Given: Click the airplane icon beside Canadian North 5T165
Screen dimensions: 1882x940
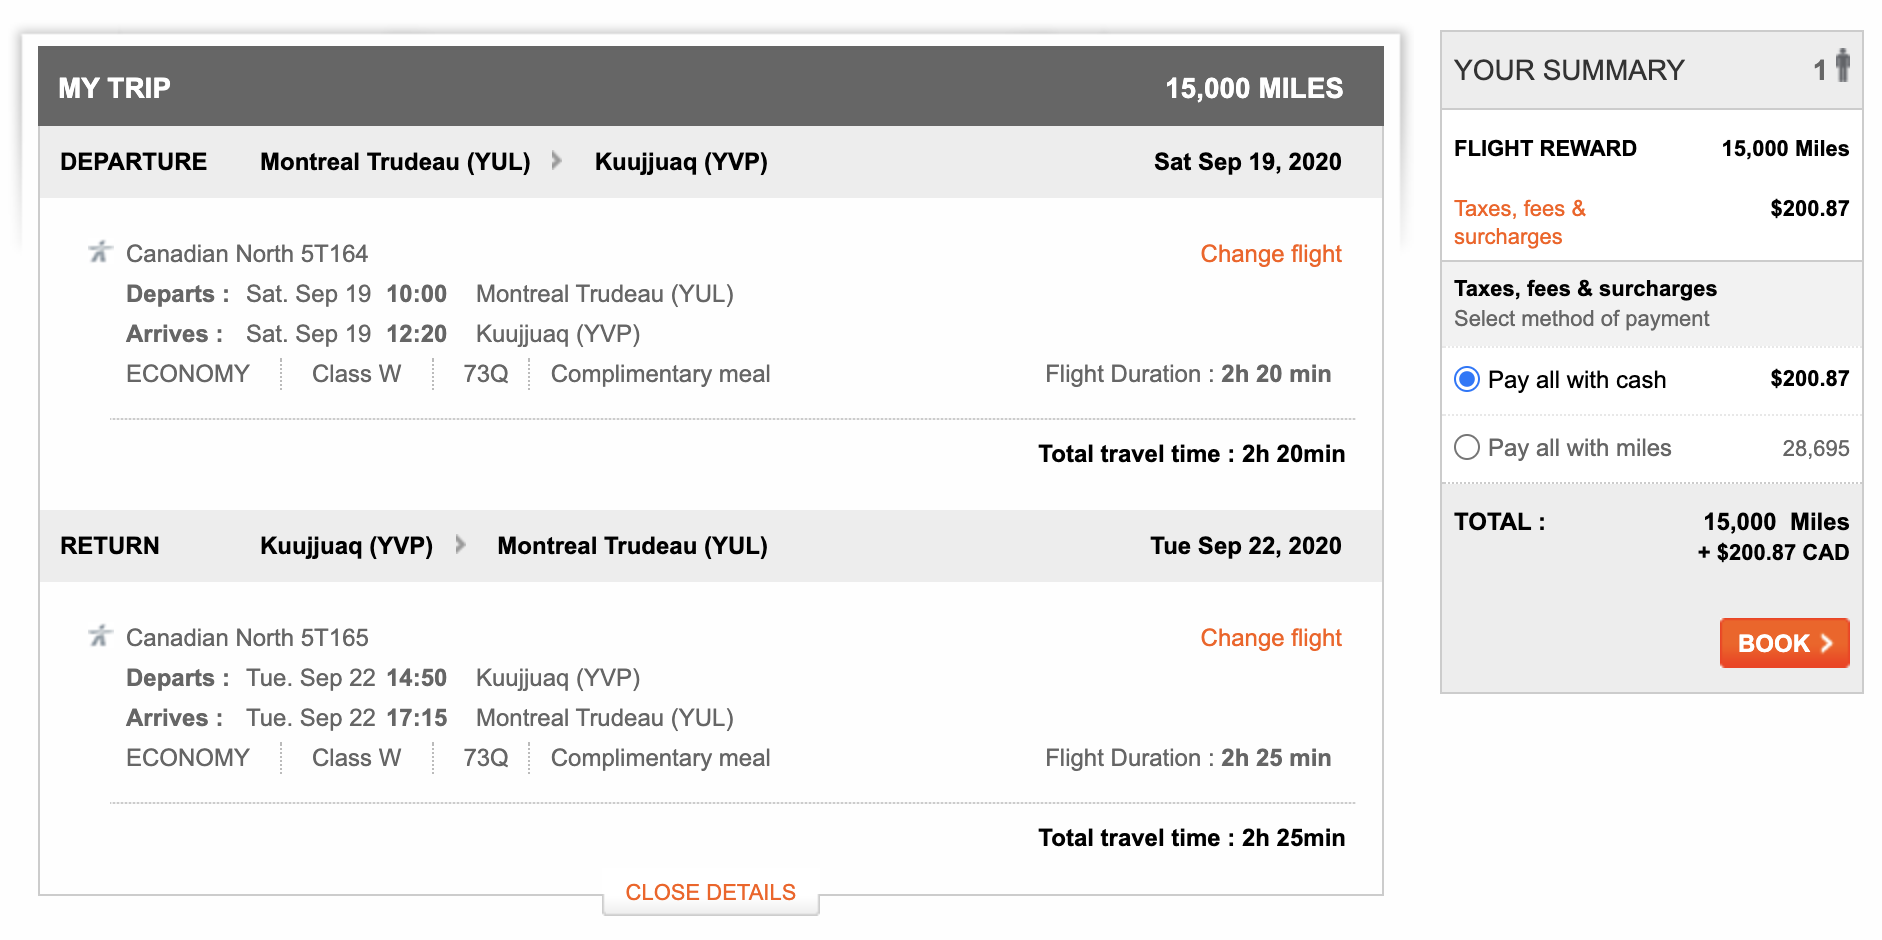Looking at the screenshot, I should point(99,636).
